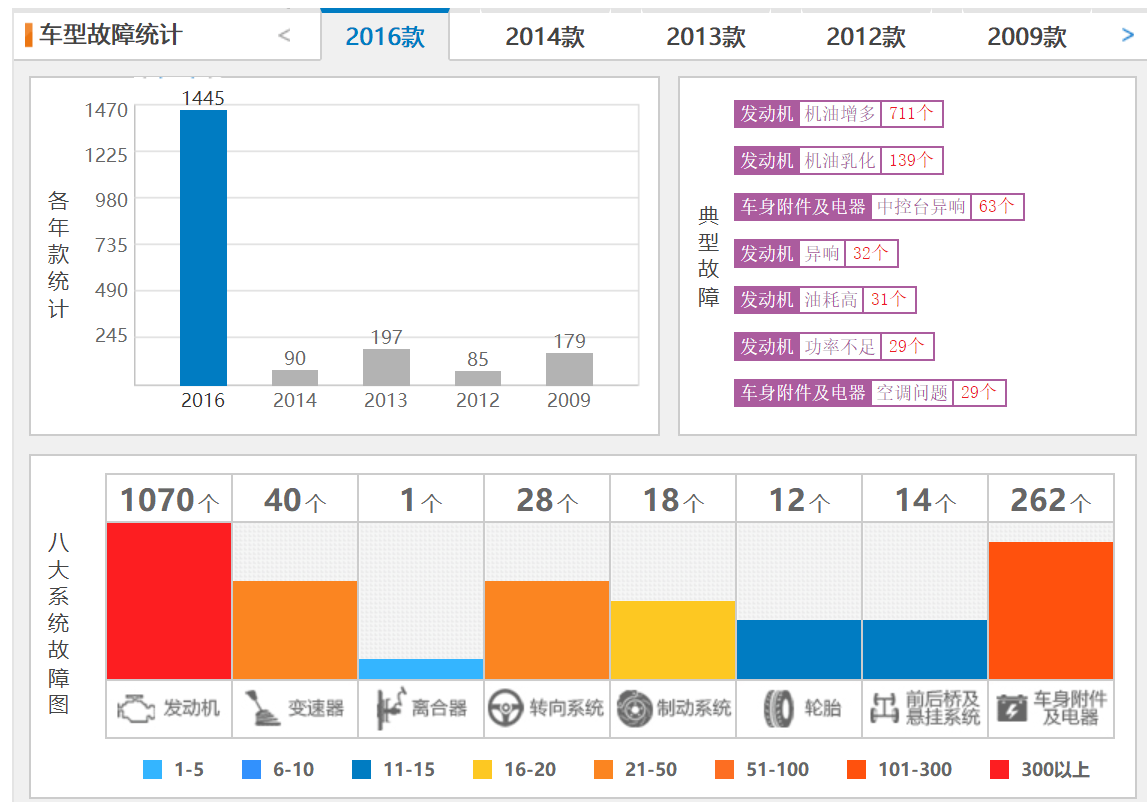
Task: Click the red 300以上 legend swatch
Action: click(x=999, y=769)
